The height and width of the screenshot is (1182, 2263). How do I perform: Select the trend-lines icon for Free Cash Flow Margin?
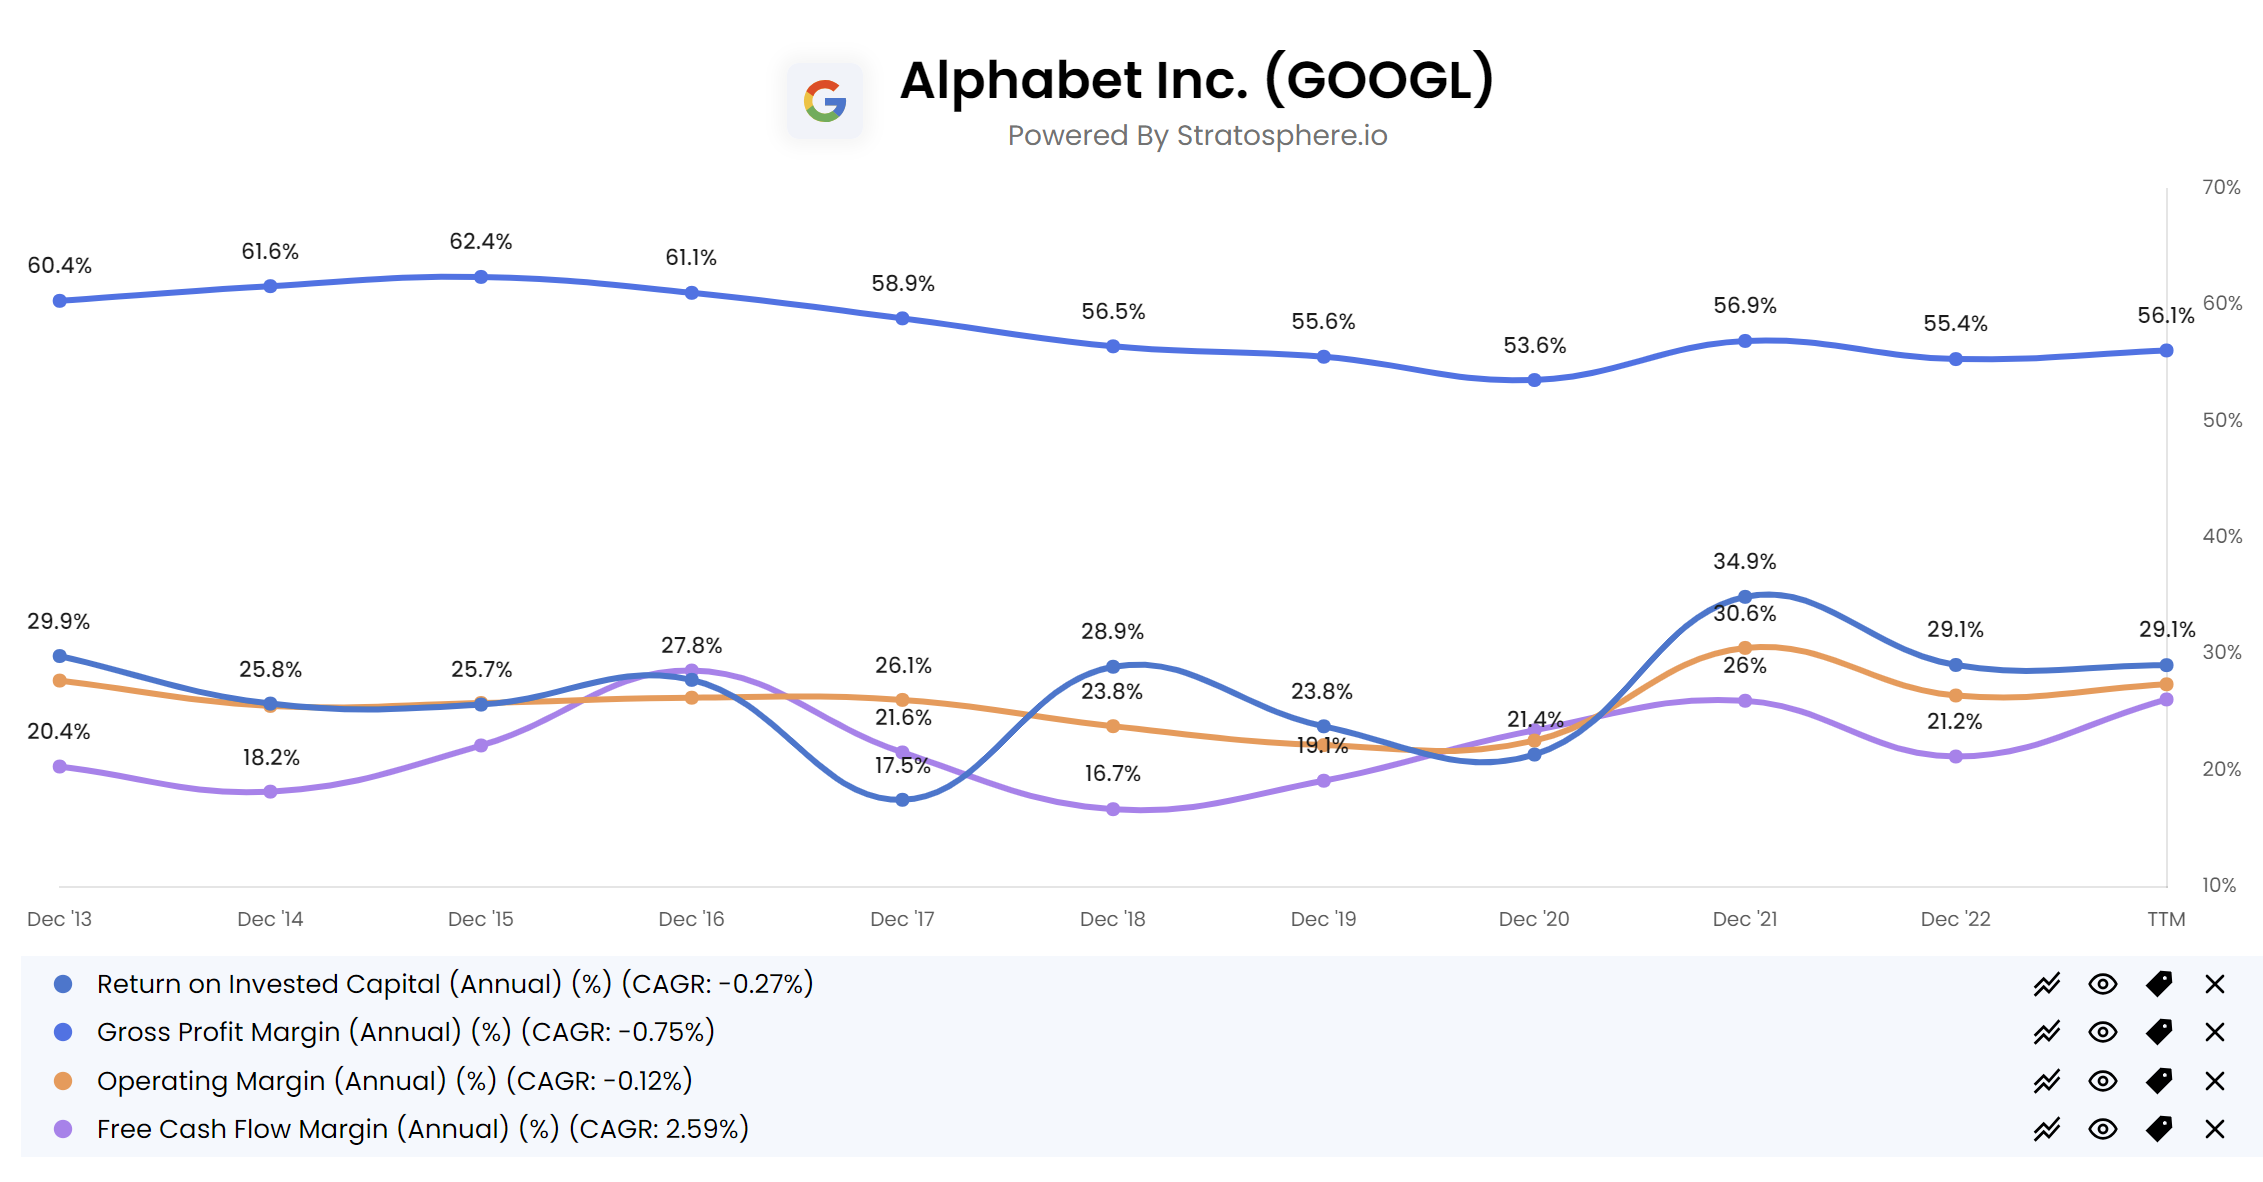[2047, 1129]
